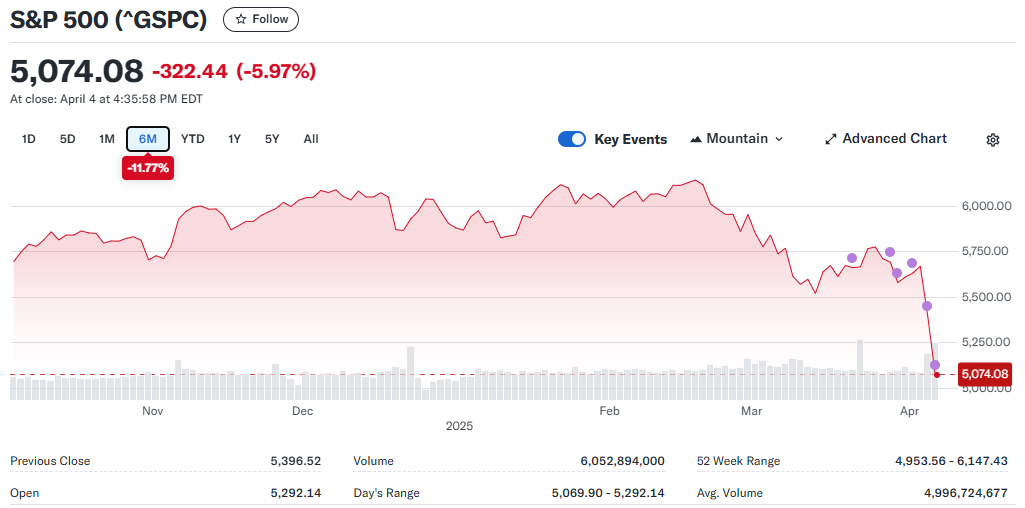Open the Advanced Chart link

click(886, 139)
